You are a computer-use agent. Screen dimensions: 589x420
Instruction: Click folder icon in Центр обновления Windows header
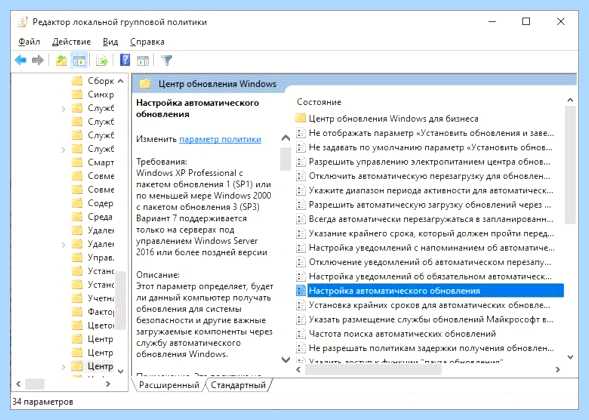pyautogui.click(x=145, y=84)
